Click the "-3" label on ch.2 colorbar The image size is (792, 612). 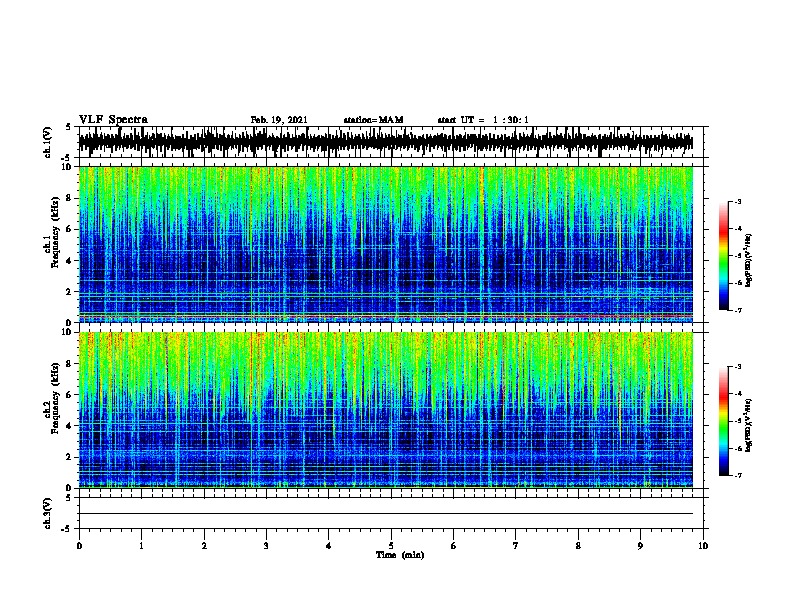point(738,367)
